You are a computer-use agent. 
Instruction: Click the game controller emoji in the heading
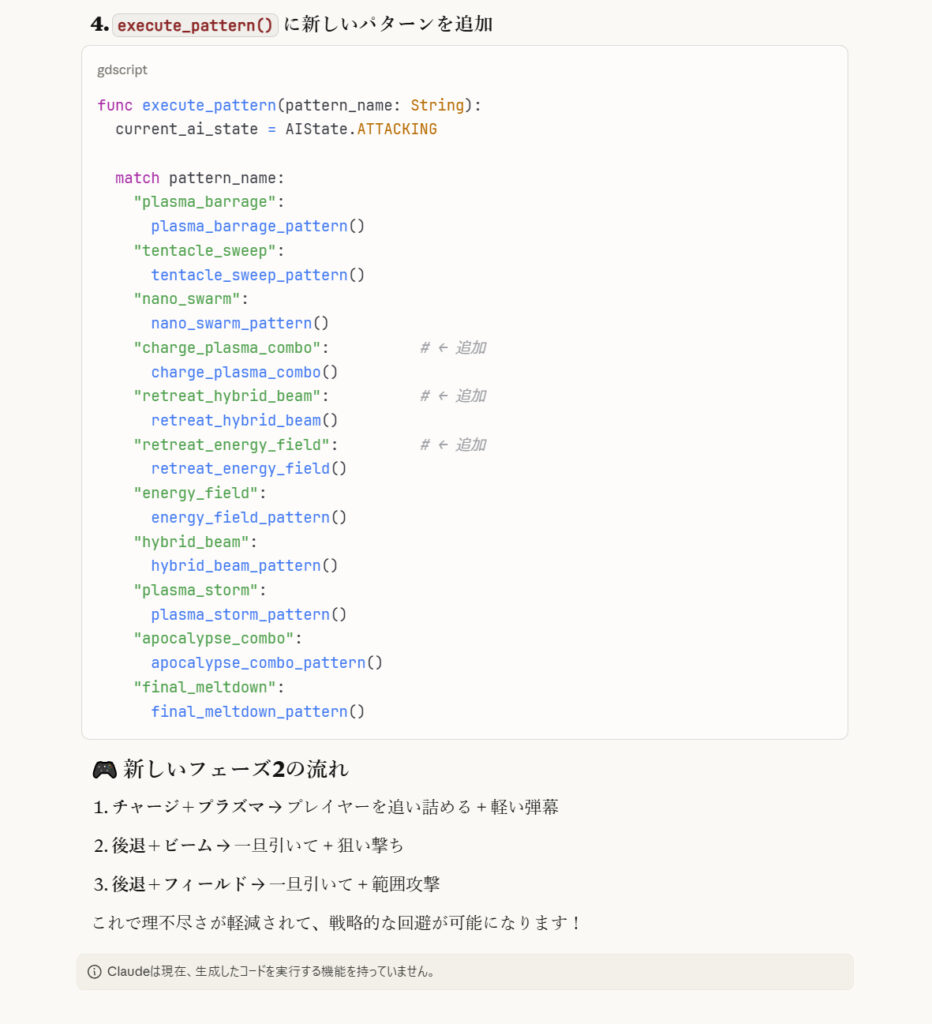coord(104,769)
